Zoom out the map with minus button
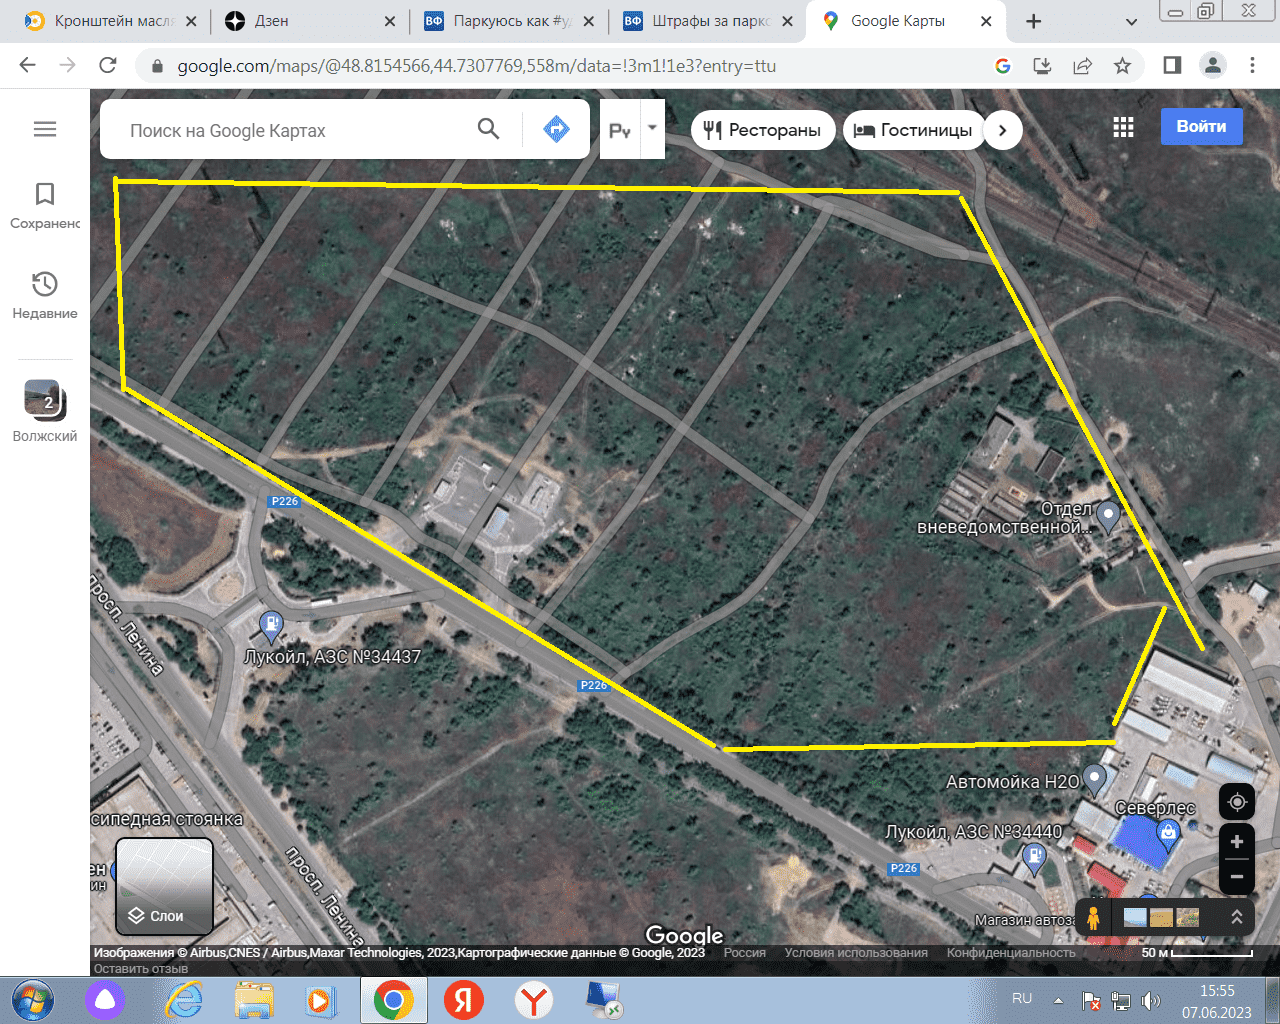The image size is (1280, 1024). click(1237, 877)
